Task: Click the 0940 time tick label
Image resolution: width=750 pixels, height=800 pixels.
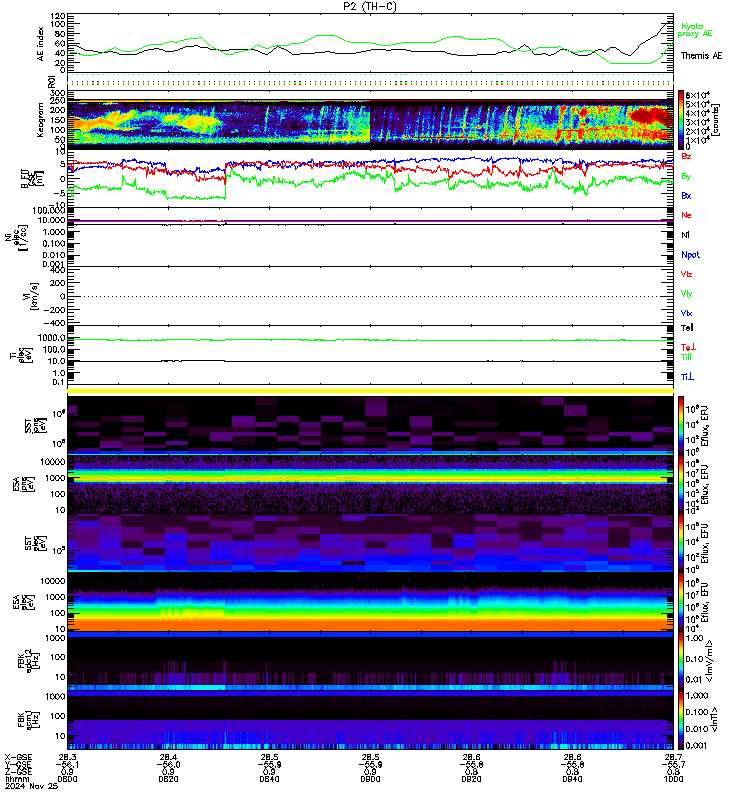Action: pyautogui.click(x=572, y=779)
